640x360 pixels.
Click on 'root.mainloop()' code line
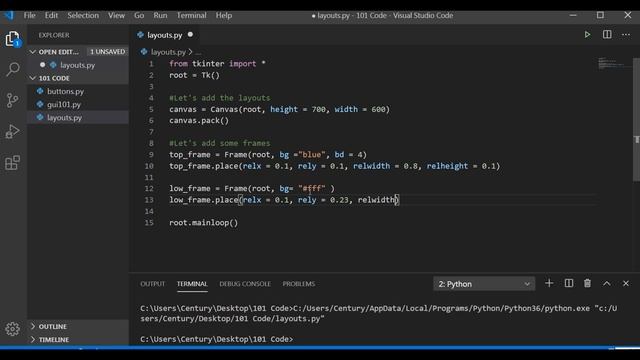[203, 223]
